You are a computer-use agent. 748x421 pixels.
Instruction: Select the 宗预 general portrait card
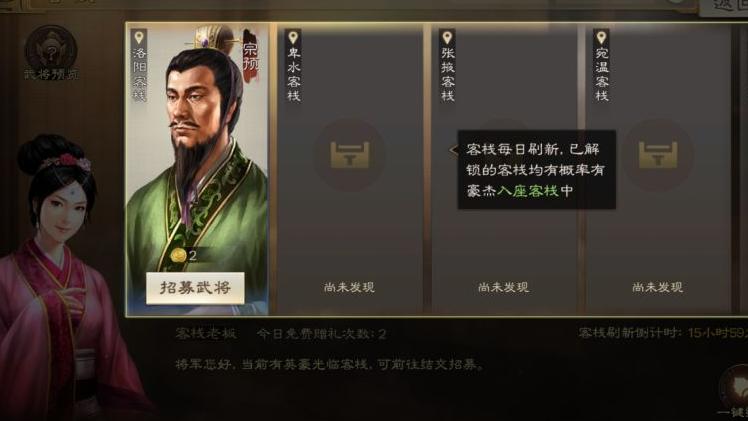click(197, 169)
